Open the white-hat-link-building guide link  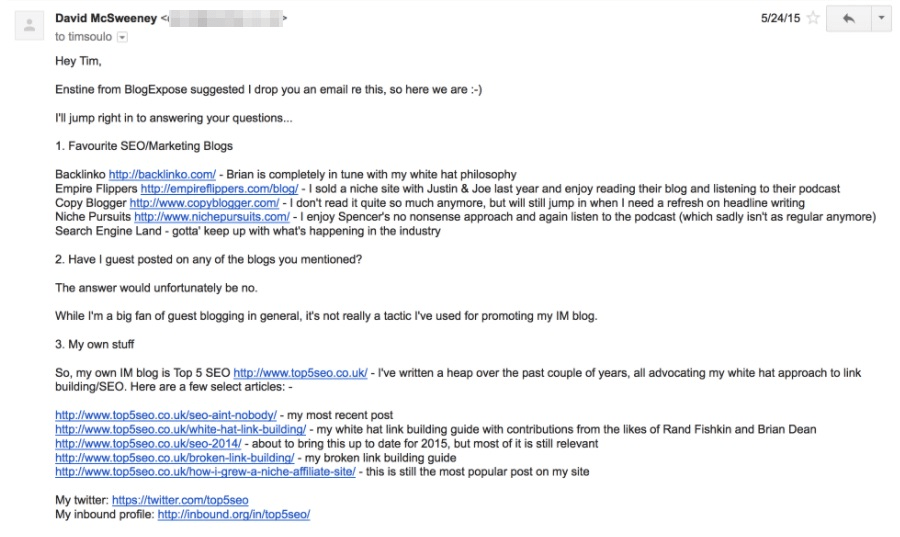point(181,429)
